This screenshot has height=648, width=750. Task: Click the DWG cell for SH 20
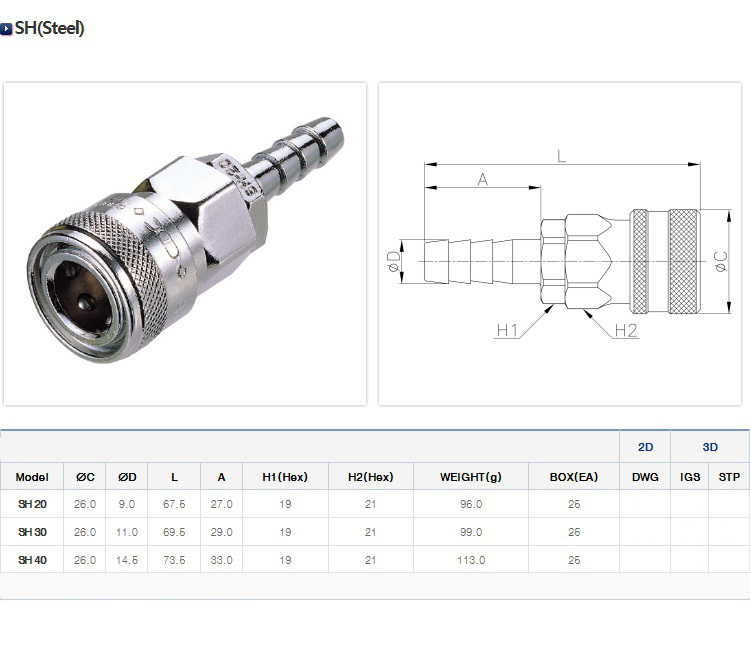pos(645,504)
